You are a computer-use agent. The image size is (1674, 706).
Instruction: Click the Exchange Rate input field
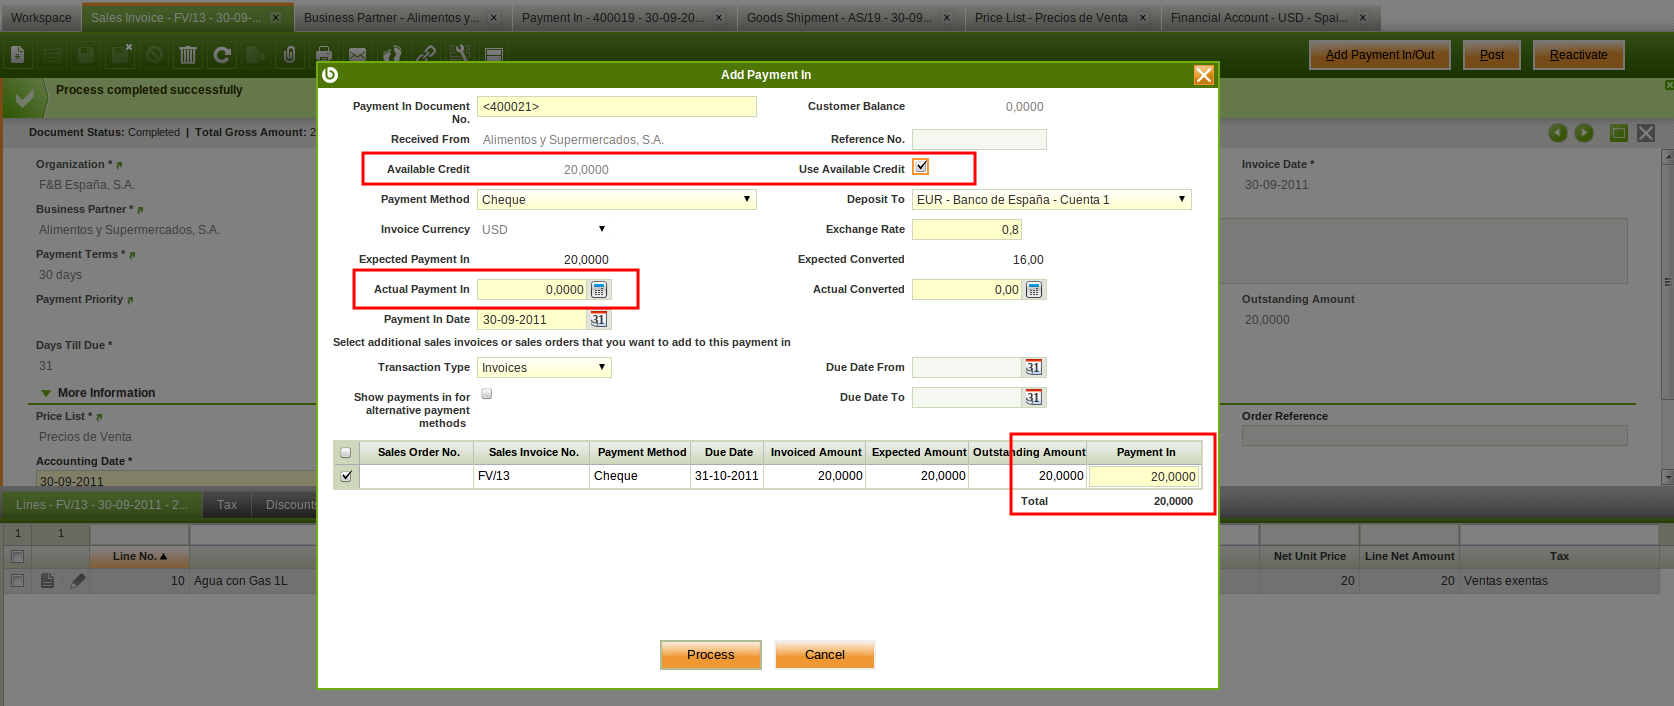click(x=966, y=230)
